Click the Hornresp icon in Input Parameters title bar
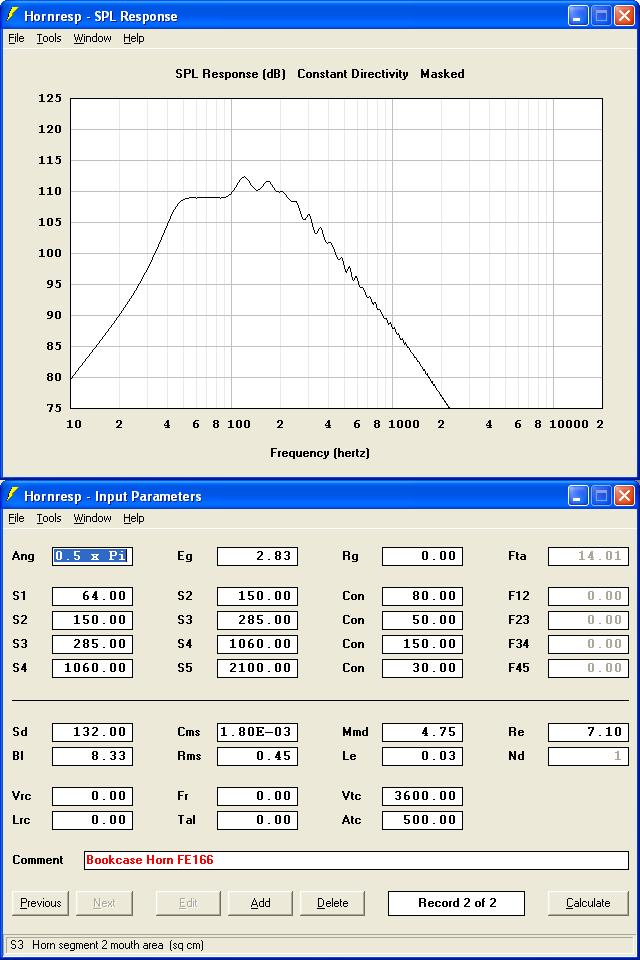This screenshot has width=640, height=960. [12, 495]
